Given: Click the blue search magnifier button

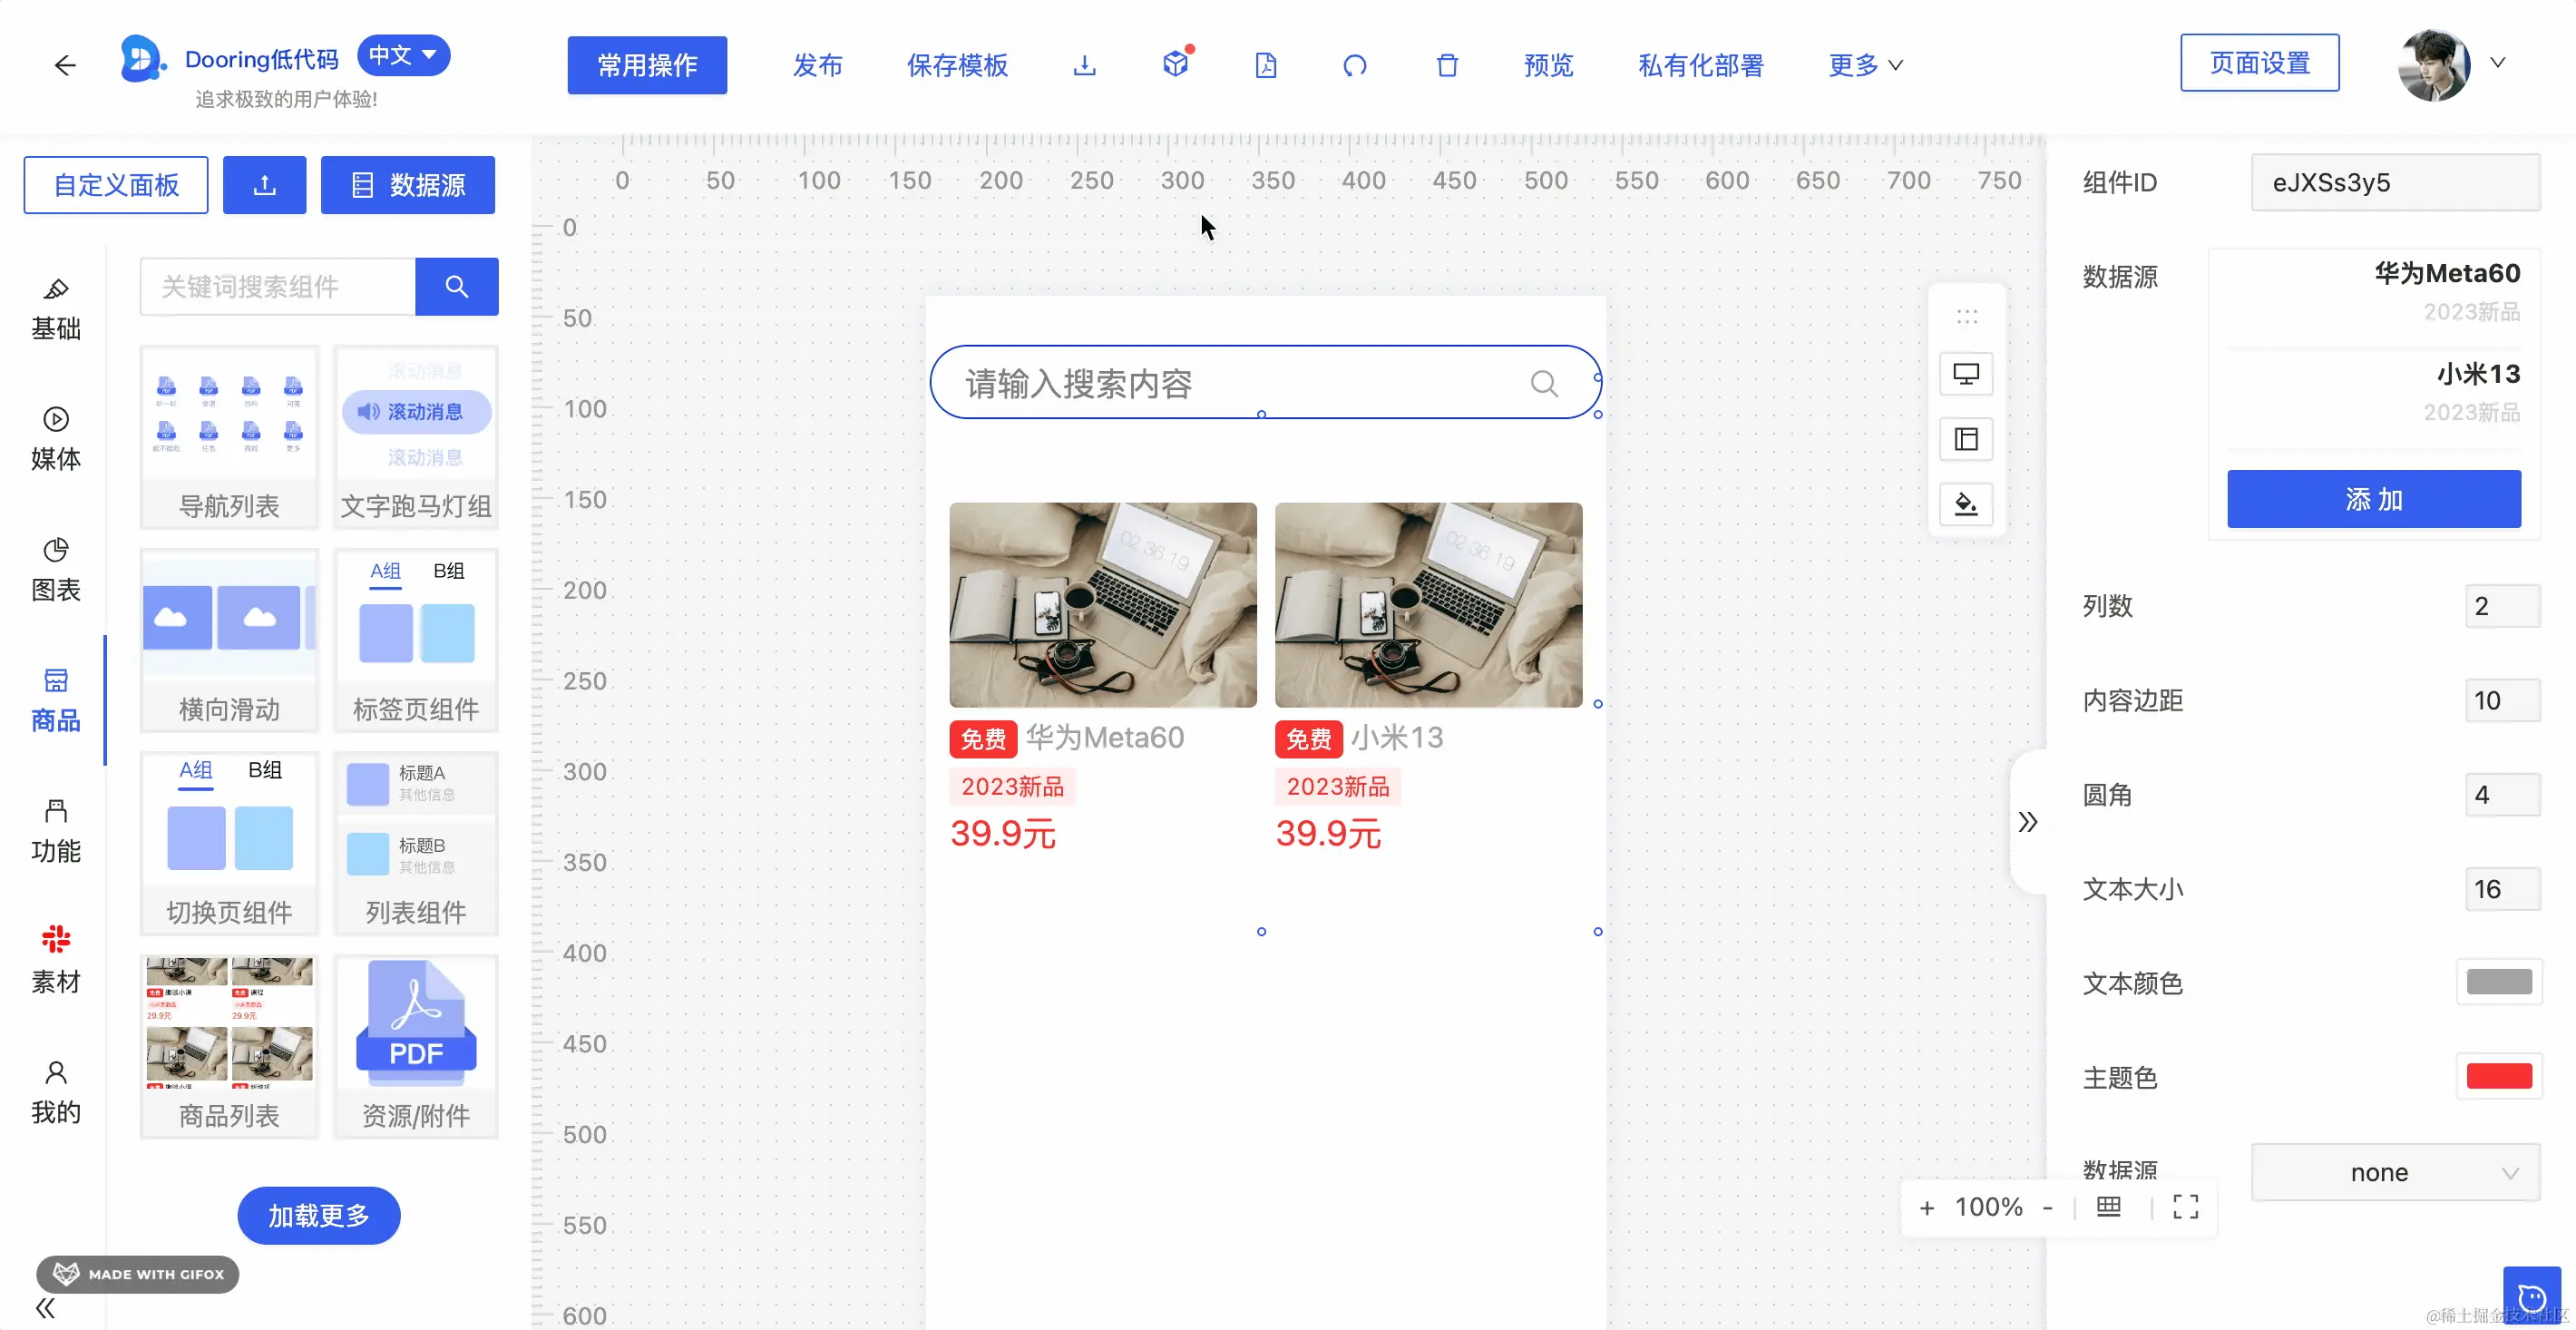Looking at the screenshot, I should pos(457,287).
